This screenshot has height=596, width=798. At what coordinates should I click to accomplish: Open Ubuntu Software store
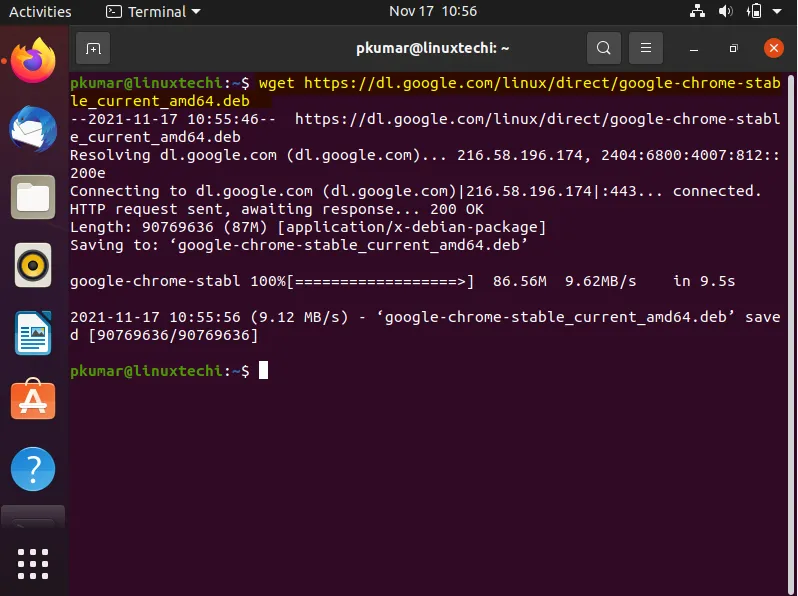33,400
